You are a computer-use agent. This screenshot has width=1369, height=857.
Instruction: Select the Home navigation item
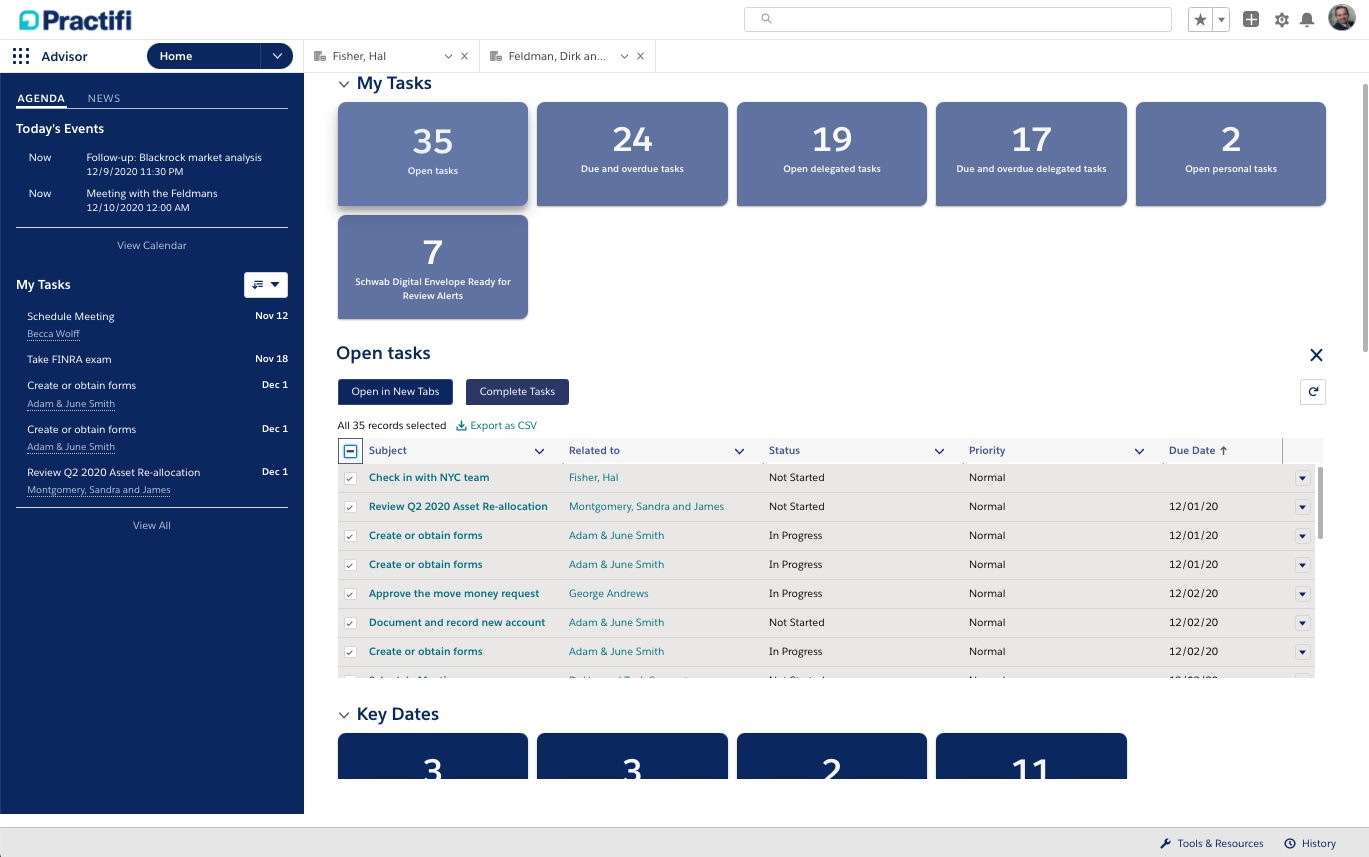(x=203, y=56)
